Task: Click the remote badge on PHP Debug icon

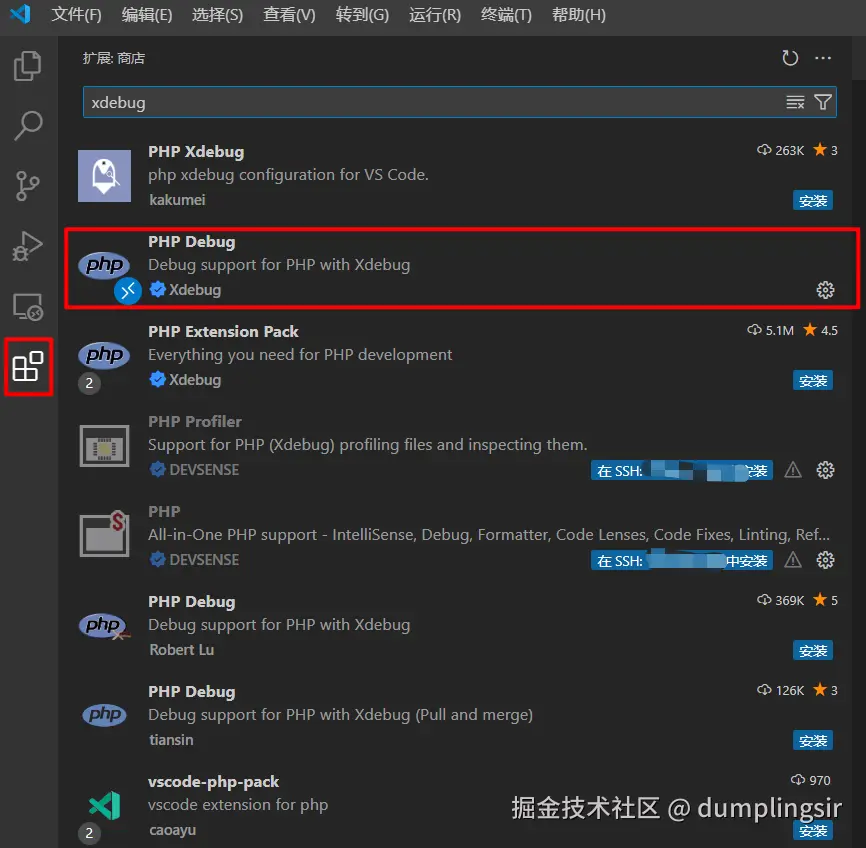Action: [x=128, y=291]
